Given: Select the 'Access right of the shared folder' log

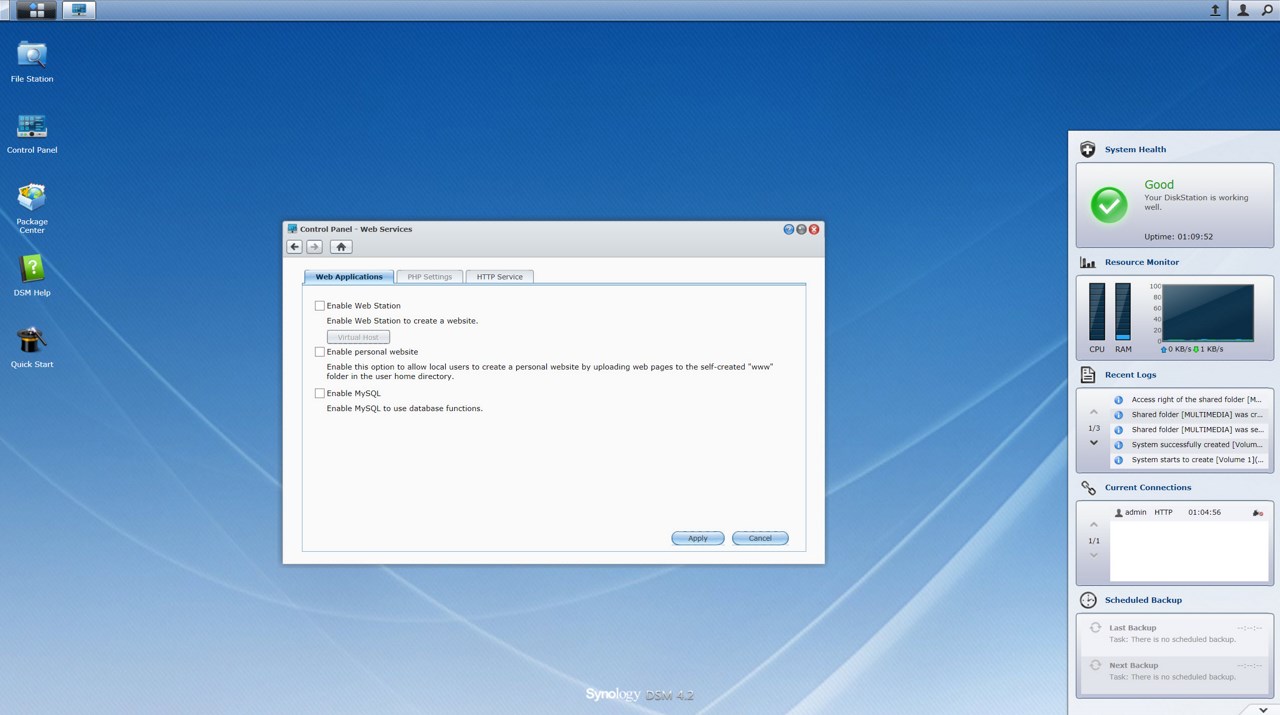Looking at the screenshot, I should point(1189,400).
